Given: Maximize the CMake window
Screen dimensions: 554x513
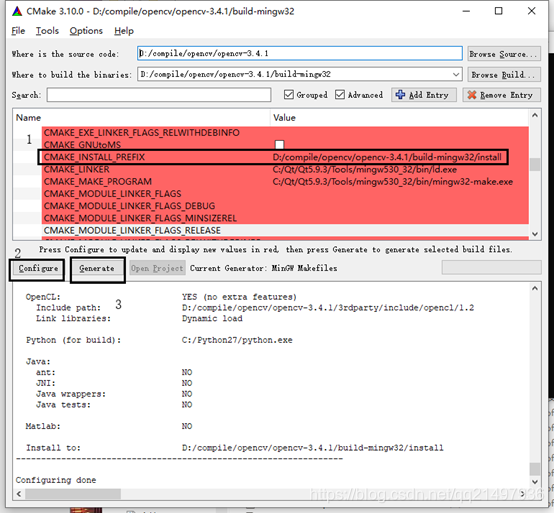Looking at the screenshot, I should [499, 11].
